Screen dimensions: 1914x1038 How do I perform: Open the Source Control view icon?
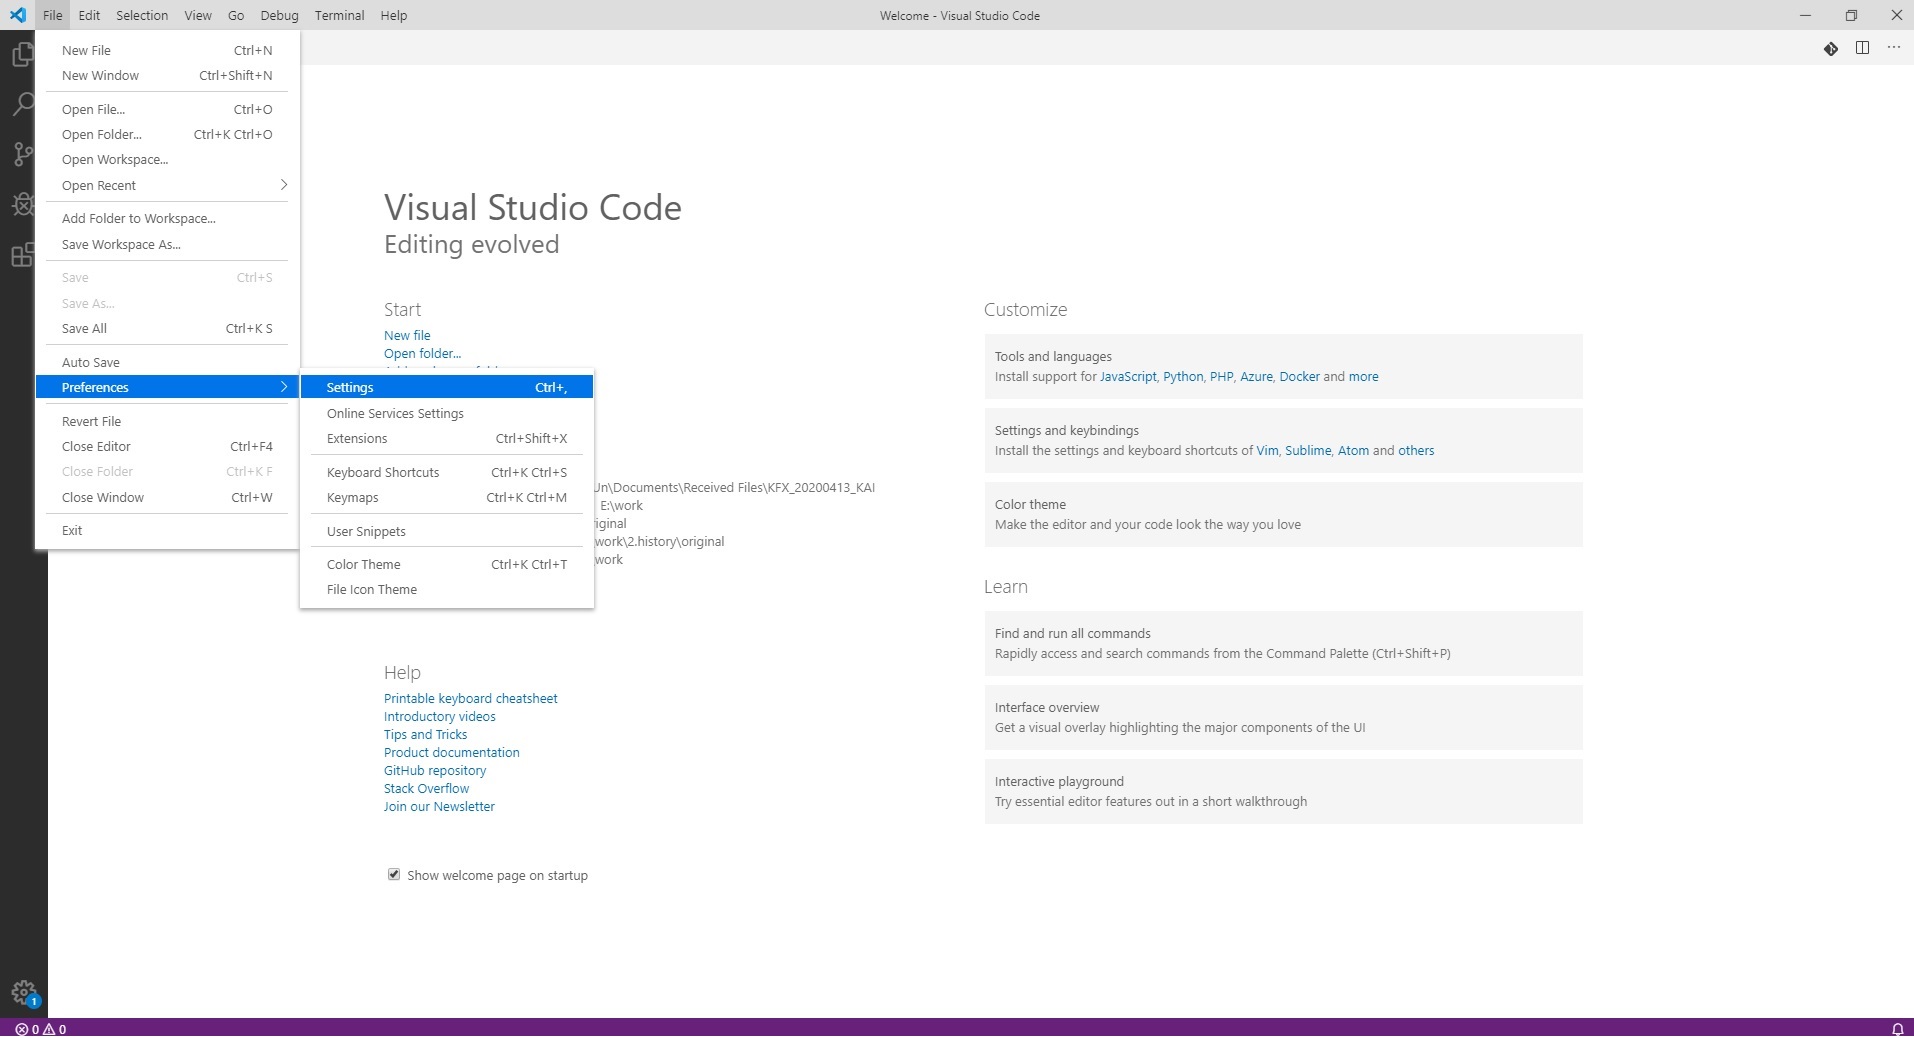23,154
